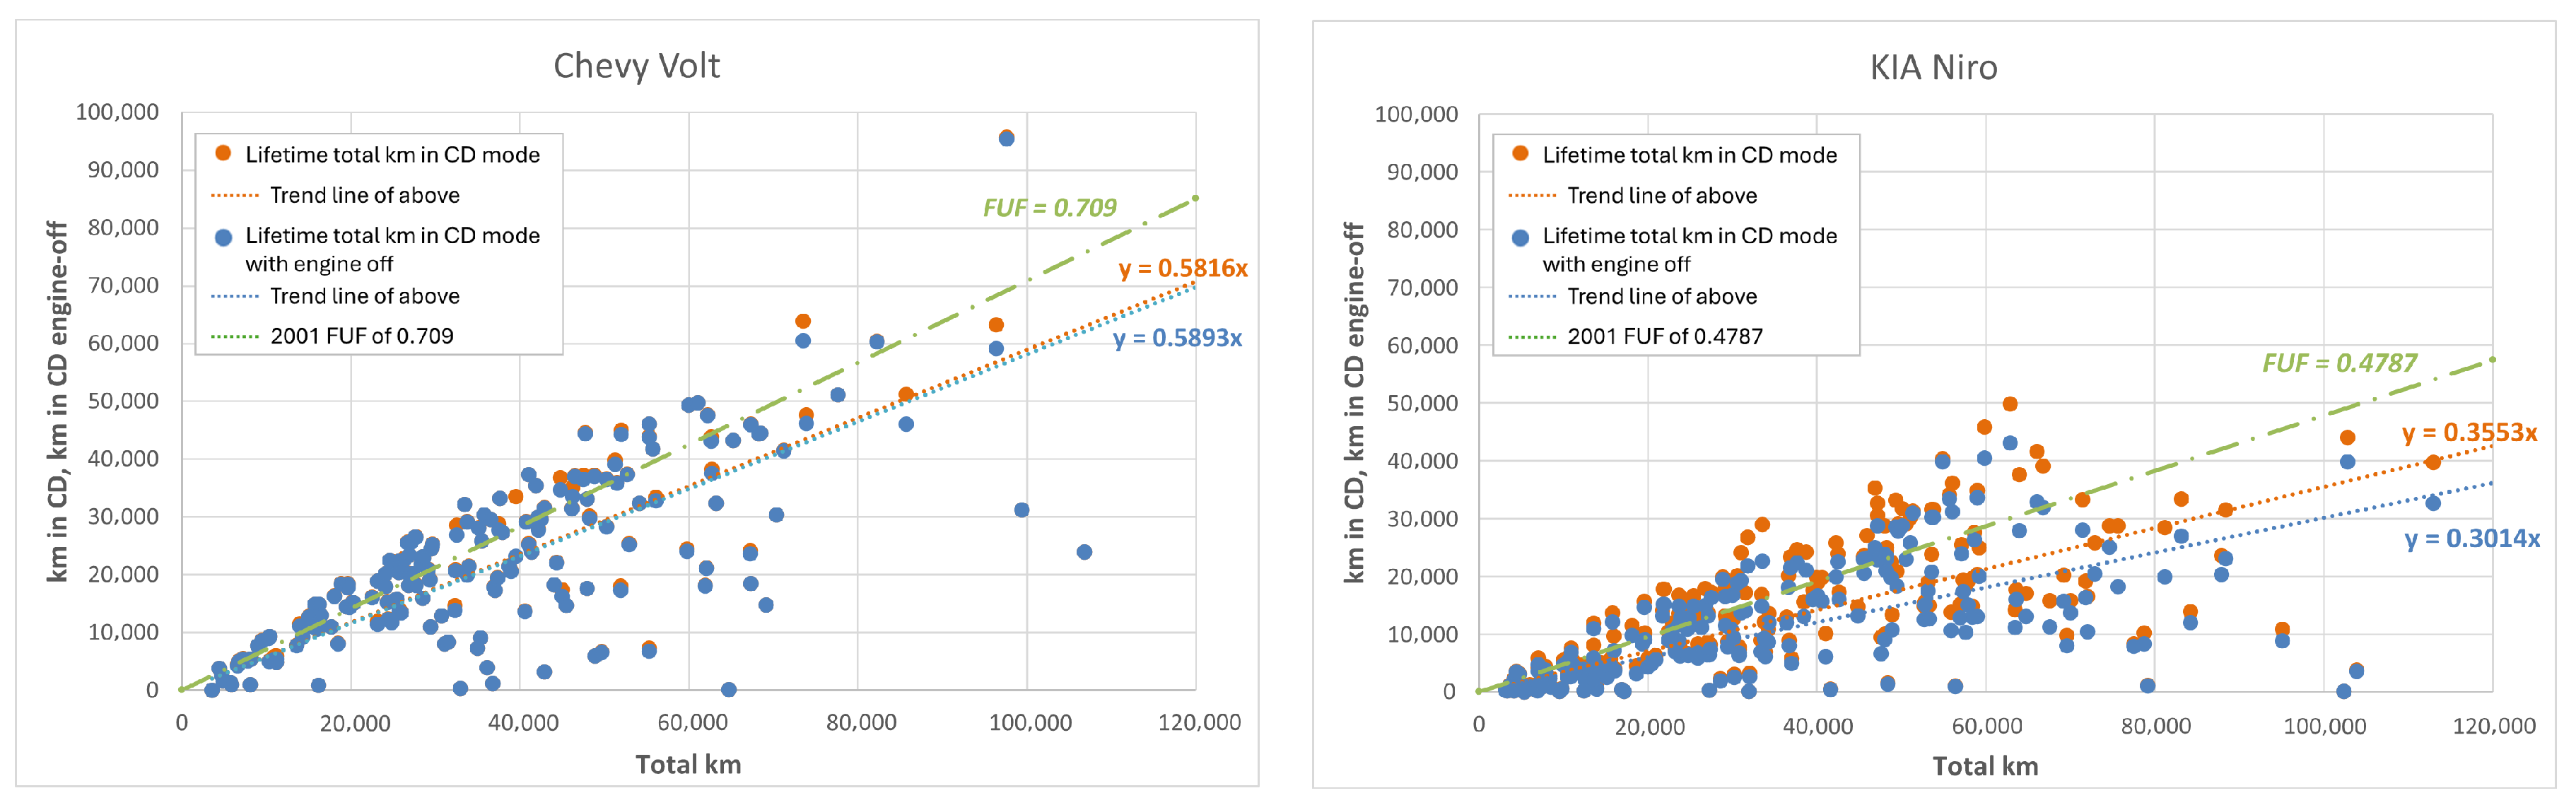Click y-axis tick "50,000" in KIA Niro chart
The width and height of the screenshot is (2576, 805).
click(x=1422, y=403)
